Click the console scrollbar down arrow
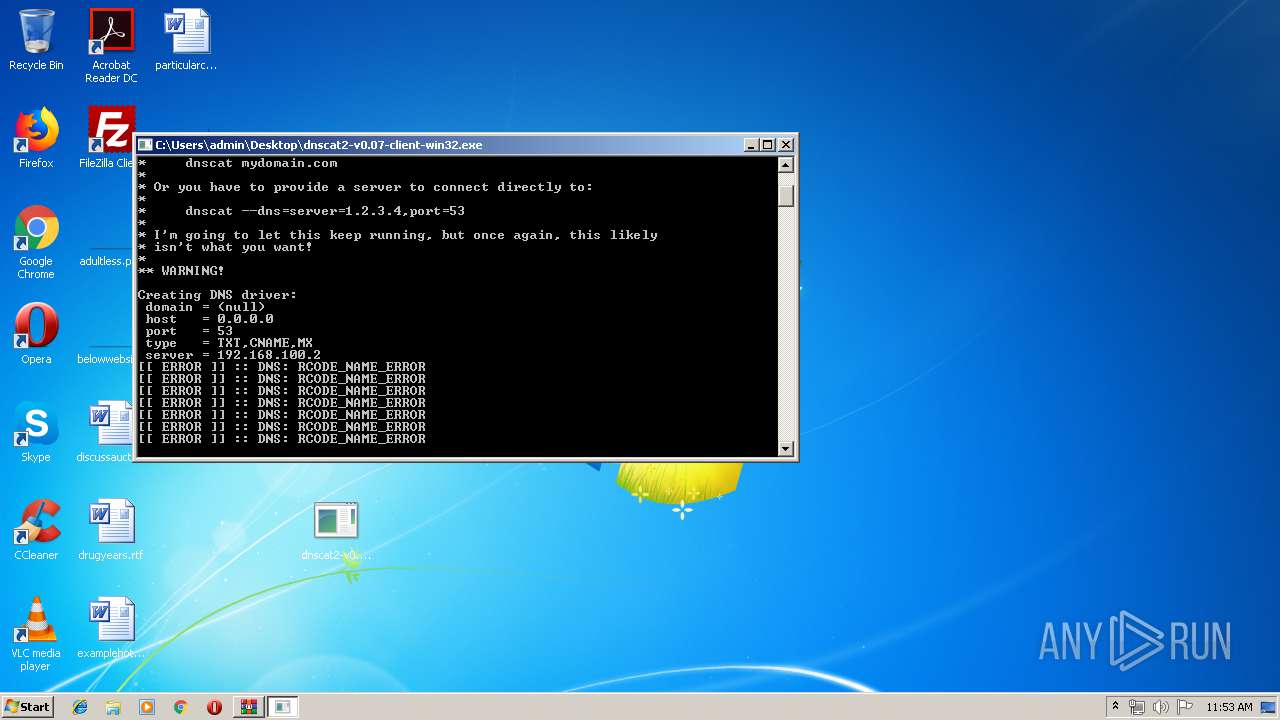Viewport: 1280px width, 720px height. click(786, 449)
